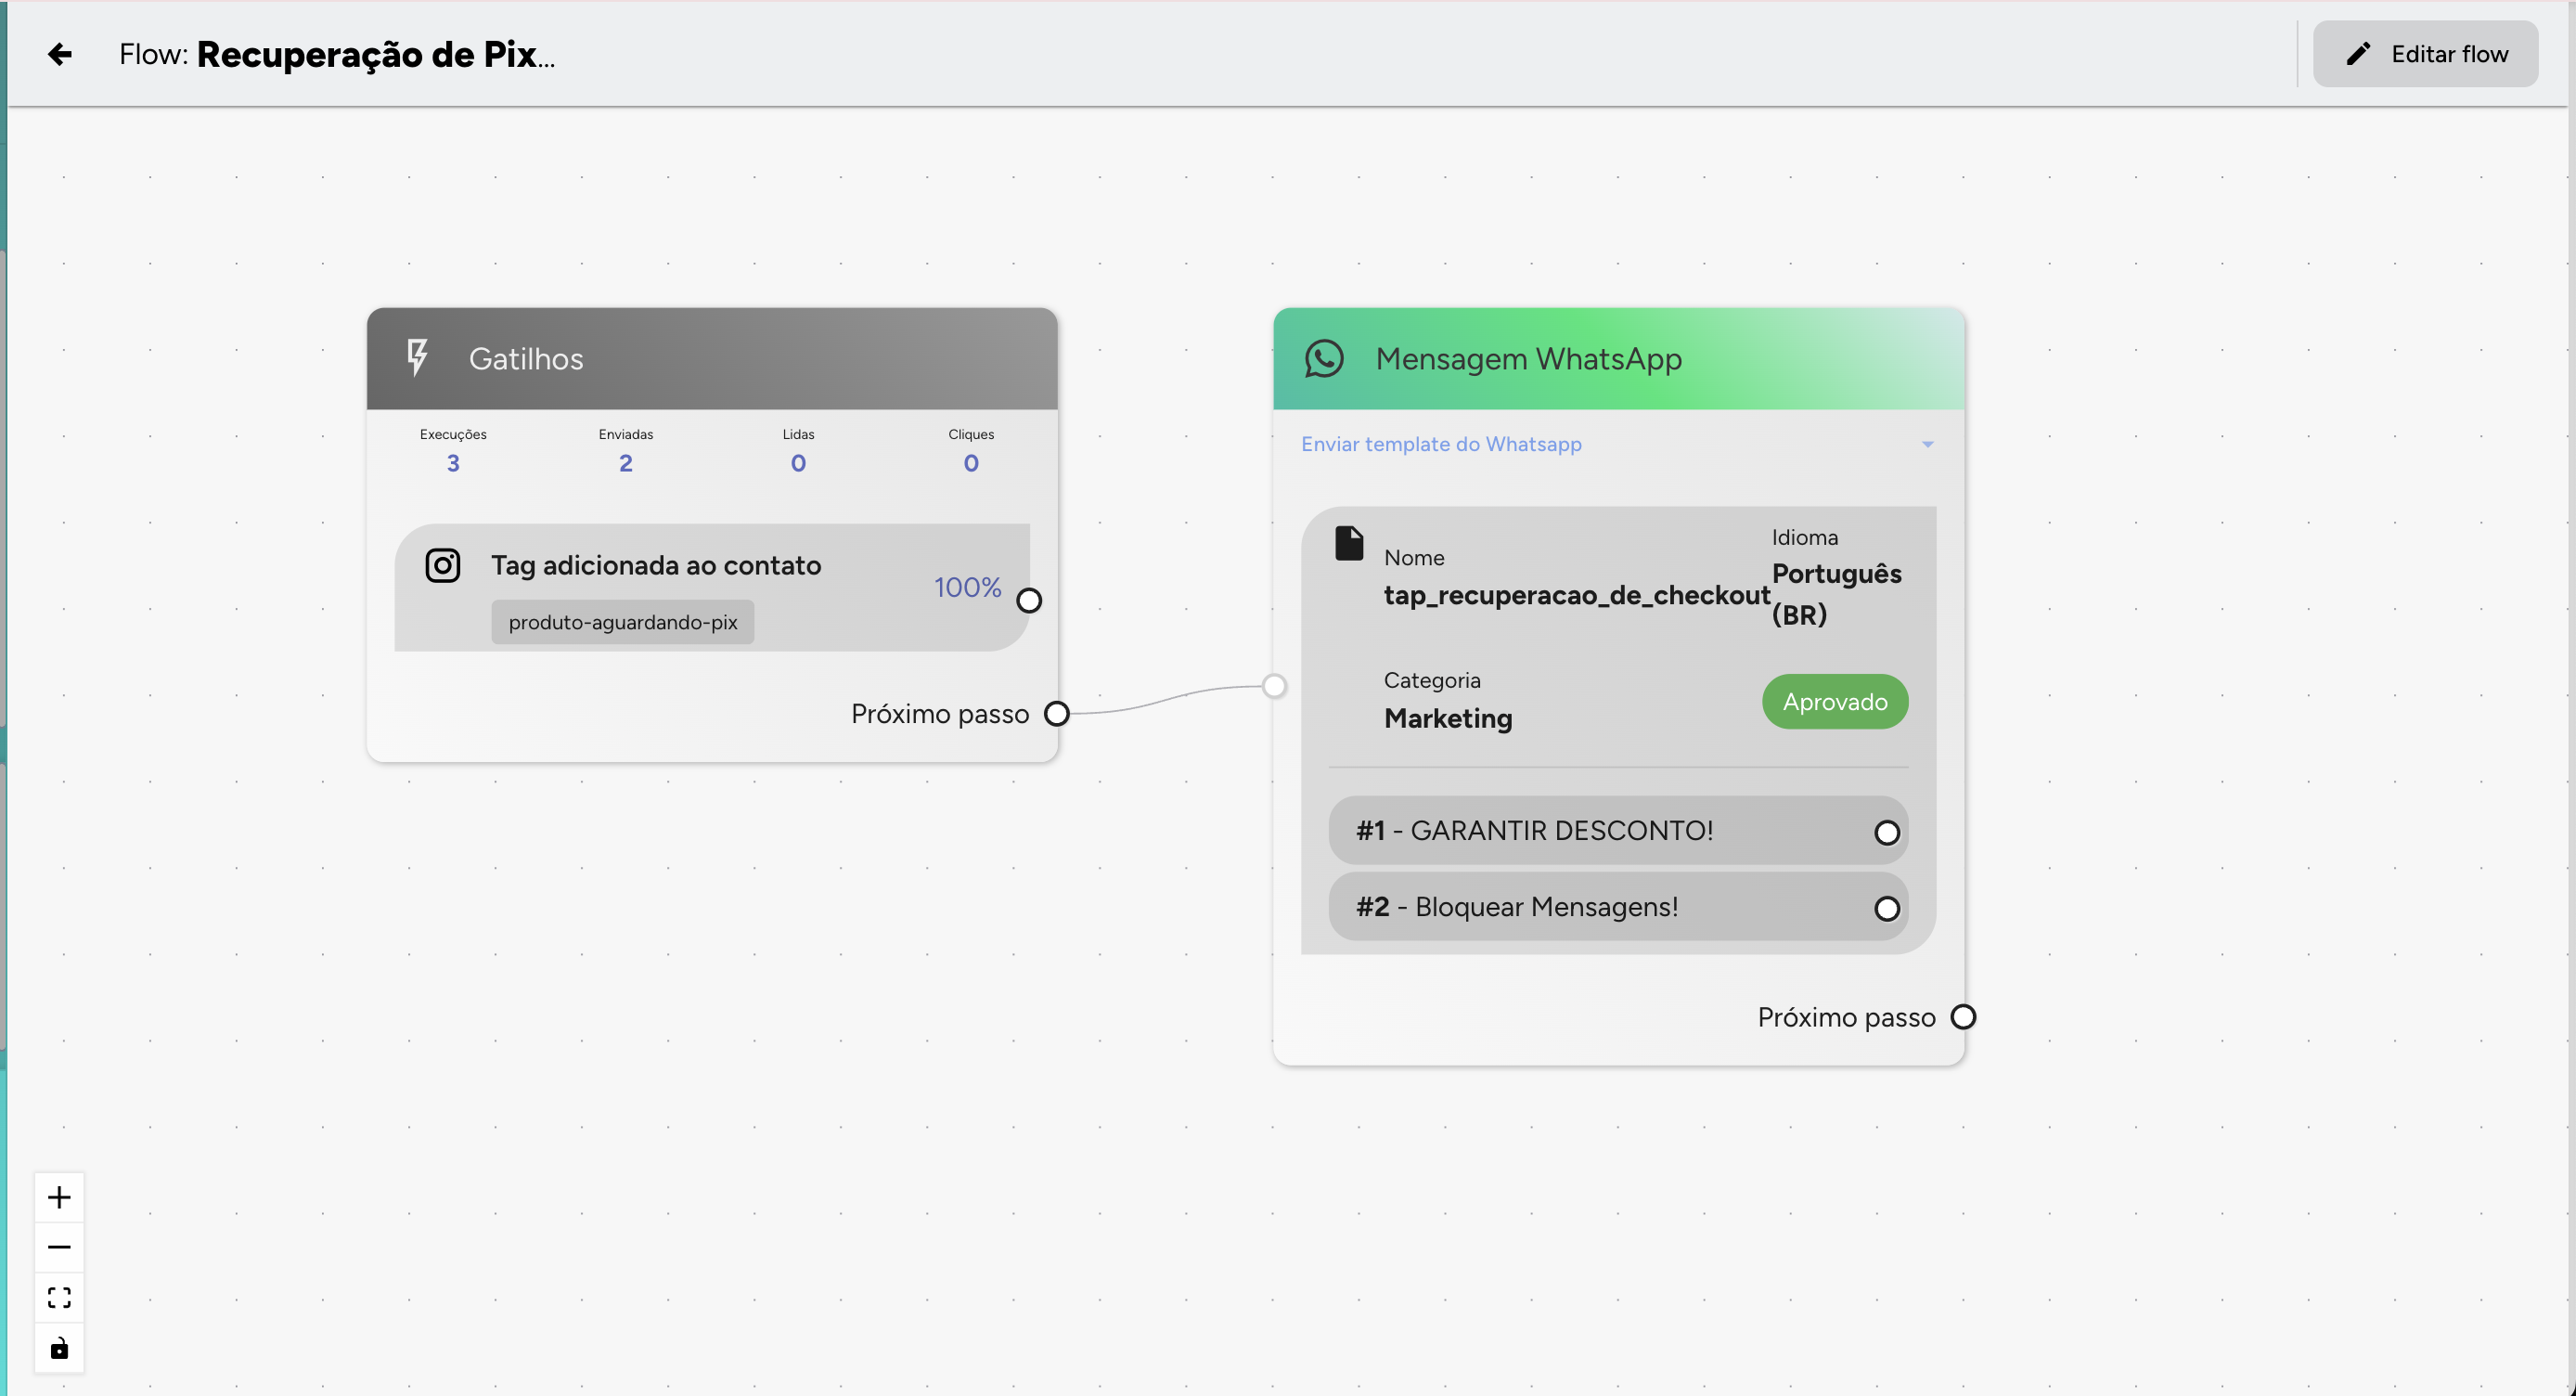Click the Gatilhos Próximo passo connector
This screenshot has height=1396, width=2576.
pos(1057,714)
